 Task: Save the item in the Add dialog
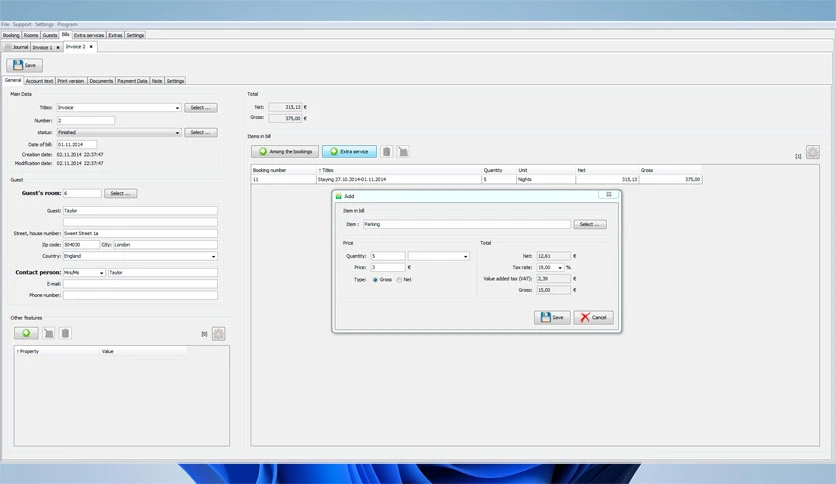click(x=552, y=318)
